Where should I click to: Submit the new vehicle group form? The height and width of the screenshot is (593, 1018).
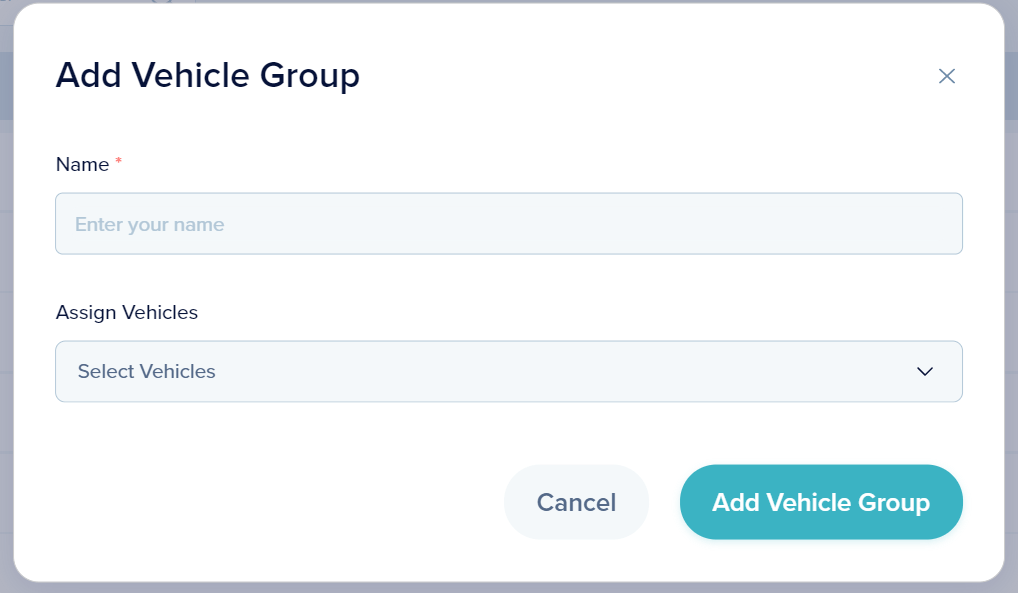point(820,502)
